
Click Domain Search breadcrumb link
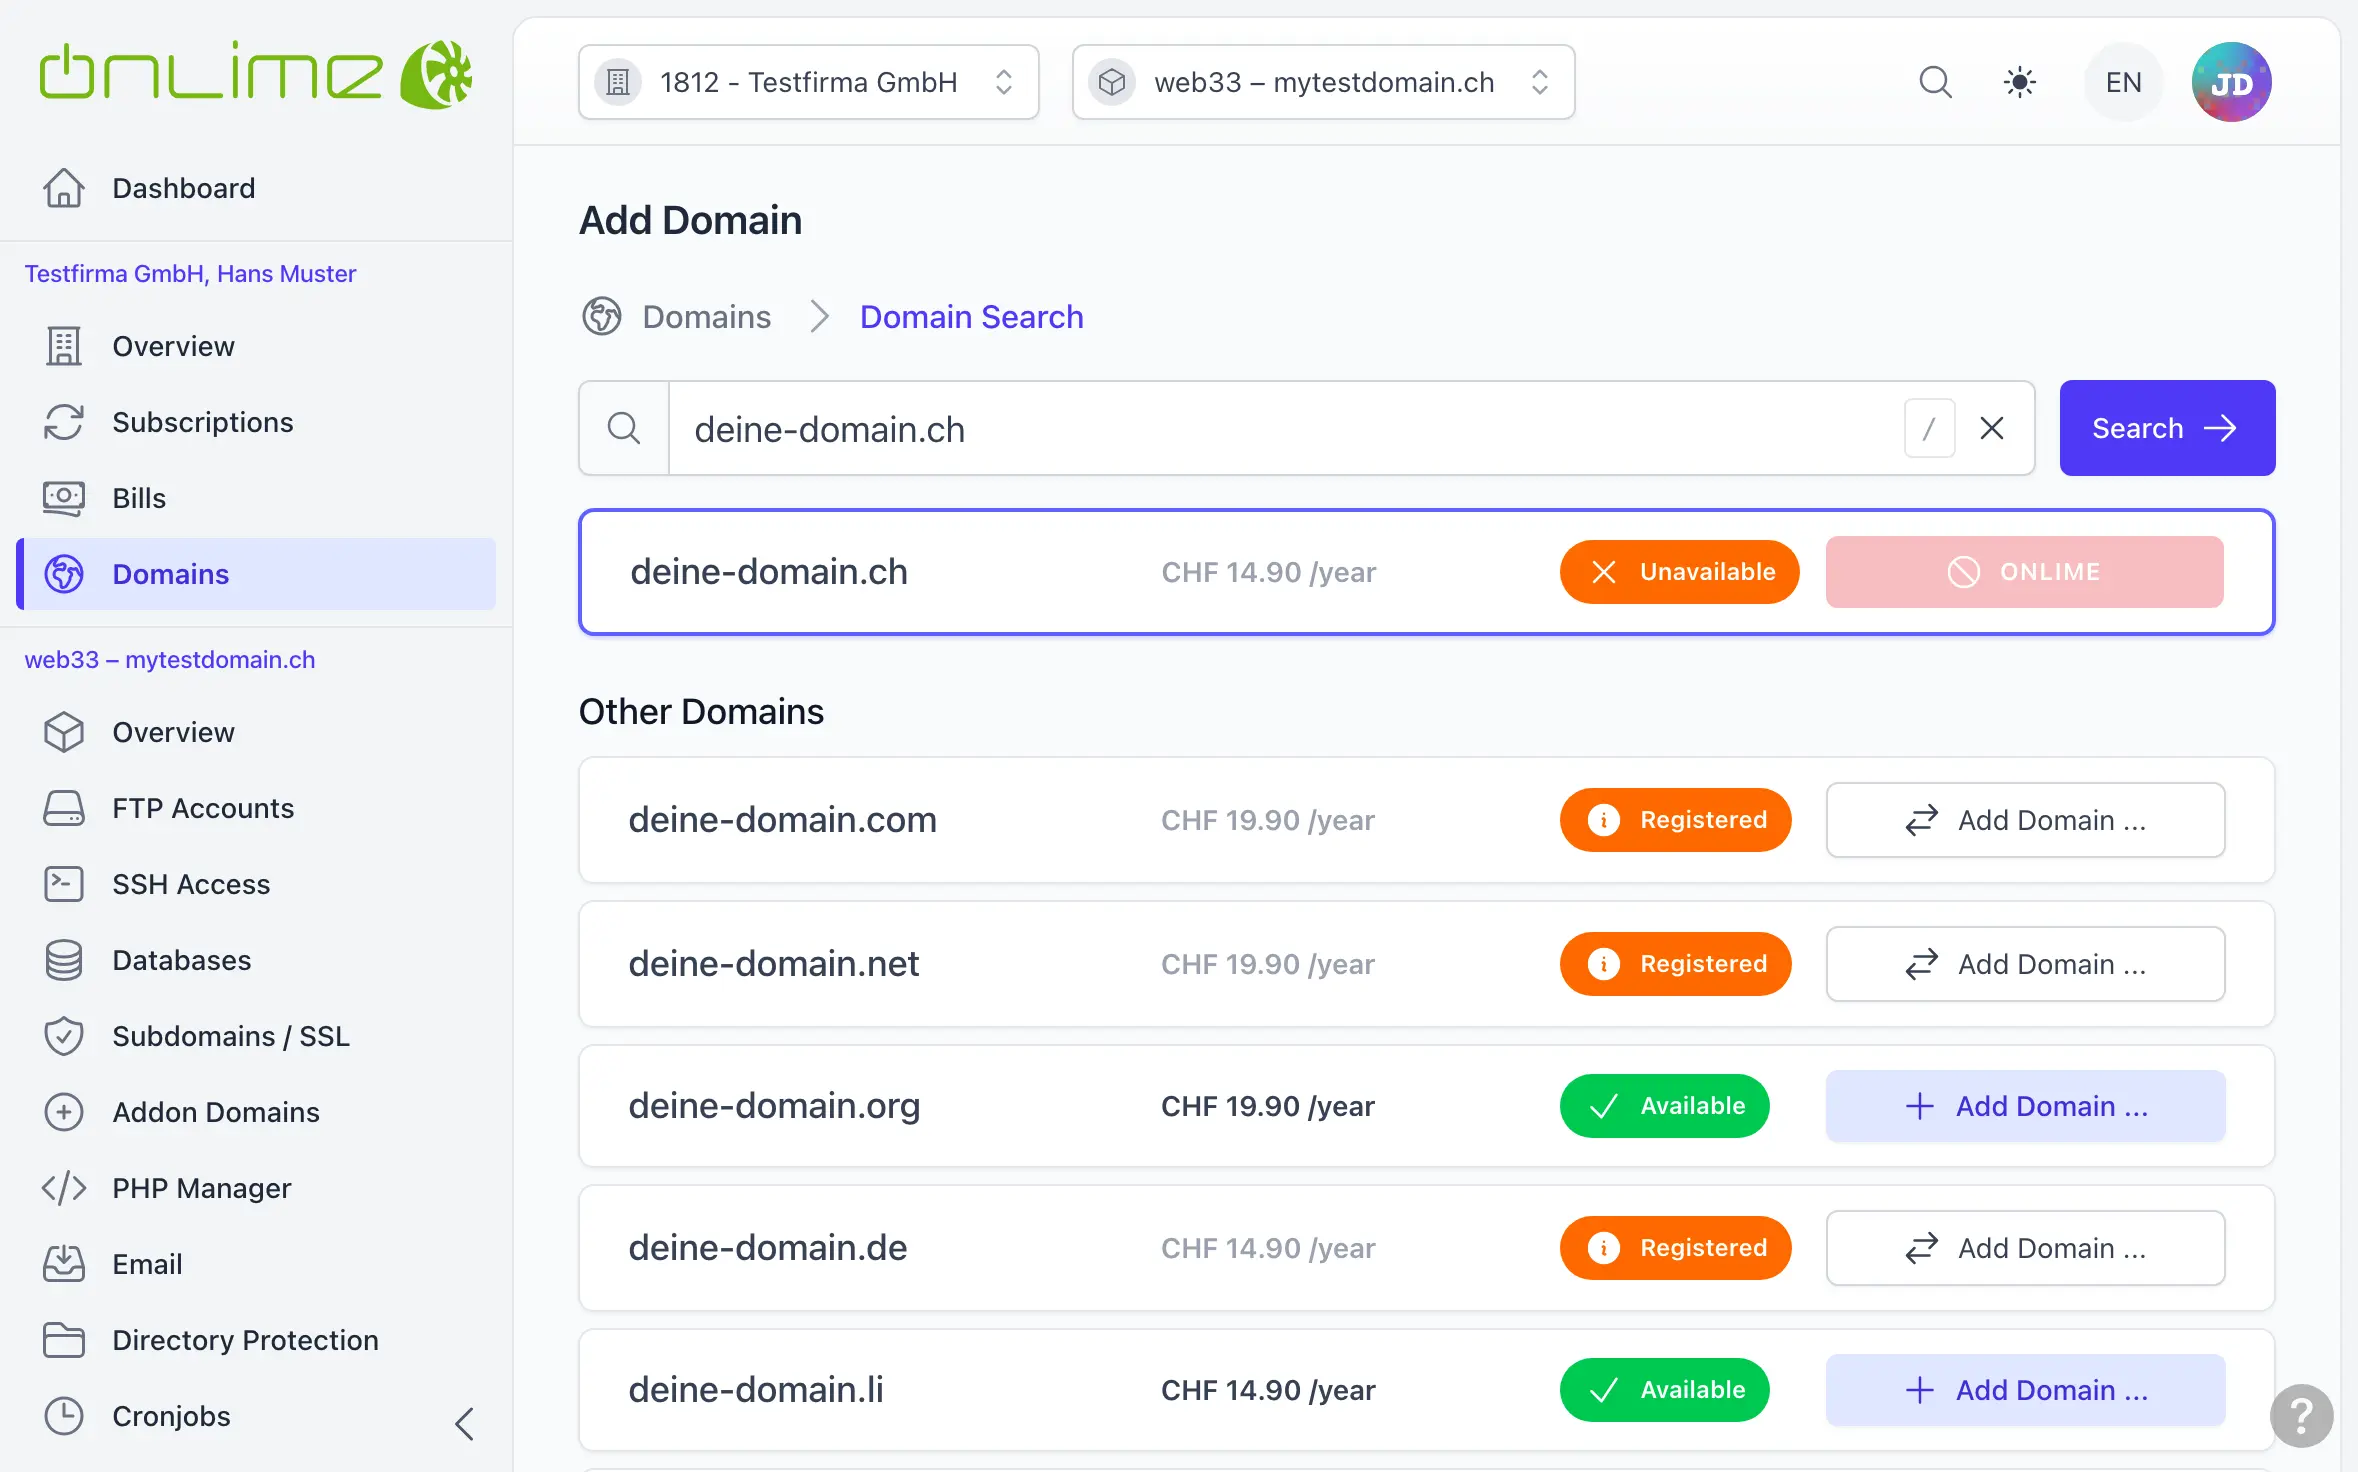point(971,317)
